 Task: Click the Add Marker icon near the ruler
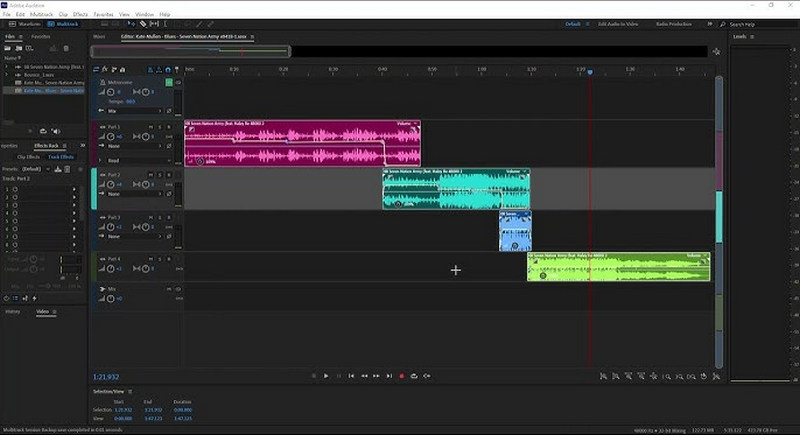click(x=177, y=69)
